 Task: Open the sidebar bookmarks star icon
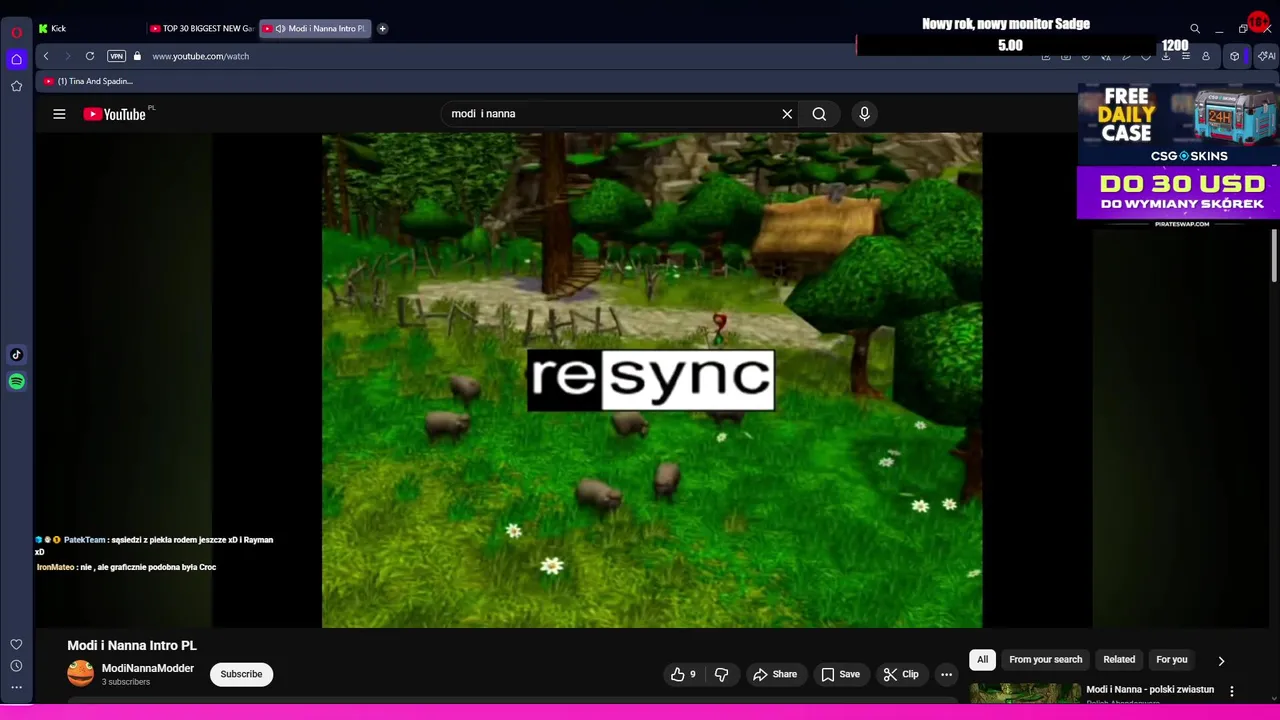click(x=16, y=86)
